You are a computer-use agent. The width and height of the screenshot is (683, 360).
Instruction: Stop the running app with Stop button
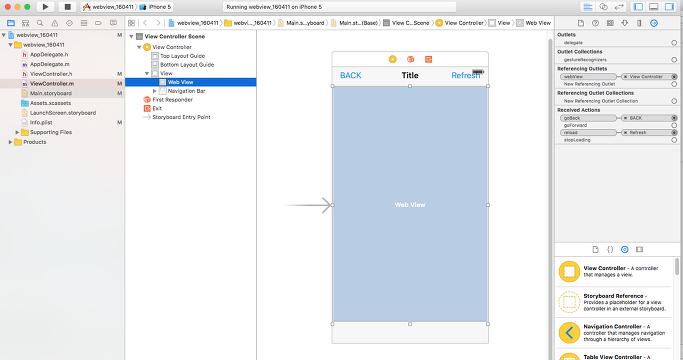(68, 7)
